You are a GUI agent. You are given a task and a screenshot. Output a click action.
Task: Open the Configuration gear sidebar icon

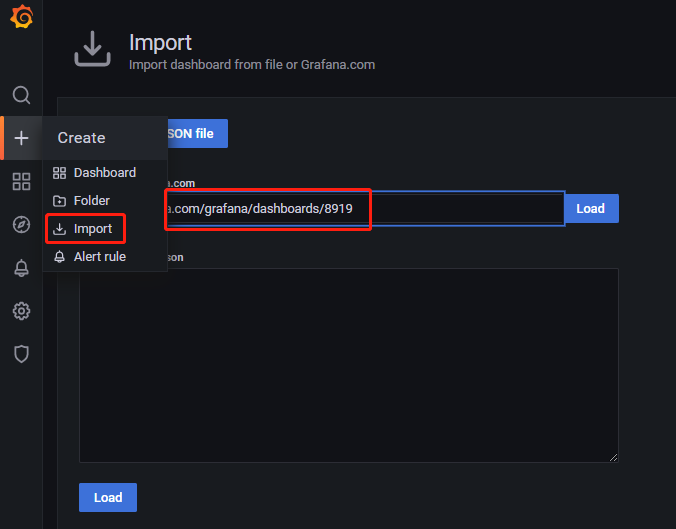tap(21, 311)
